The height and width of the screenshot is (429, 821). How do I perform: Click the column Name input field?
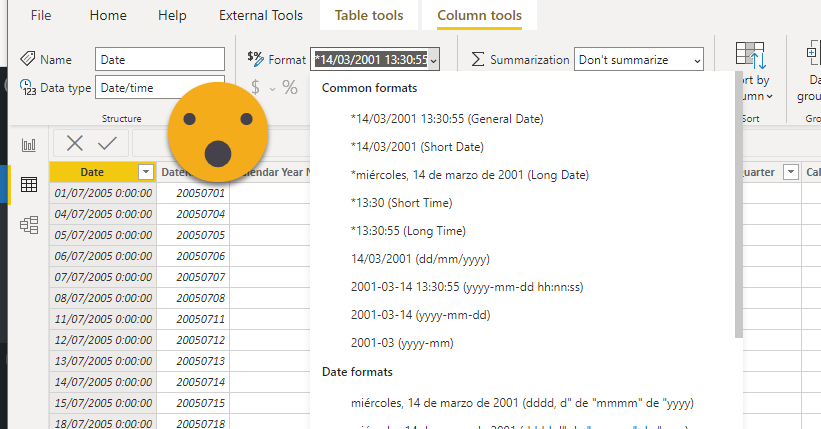[x=160, y=60]
